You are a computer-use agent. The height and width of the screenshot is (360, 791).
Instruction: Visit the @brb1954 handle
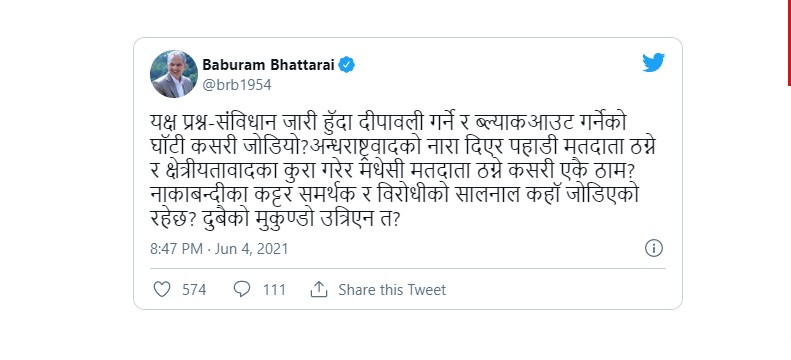(x=237, y=85)
